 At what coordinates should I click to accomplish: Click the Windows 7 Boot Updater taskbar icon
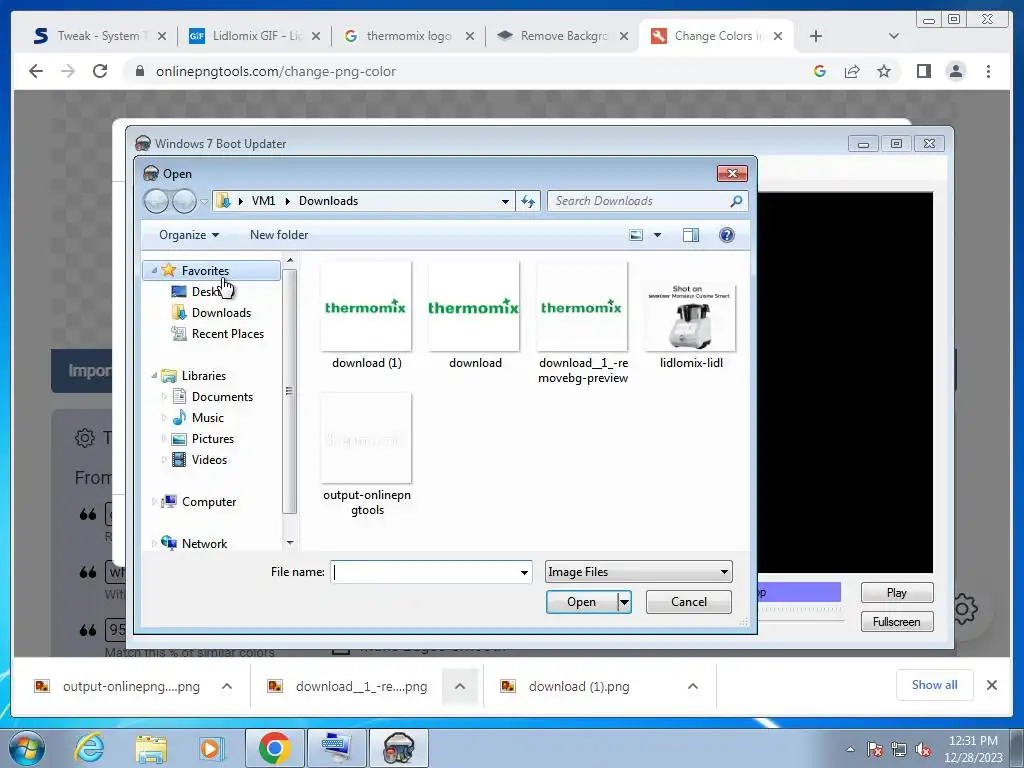(x=399, y=748)
